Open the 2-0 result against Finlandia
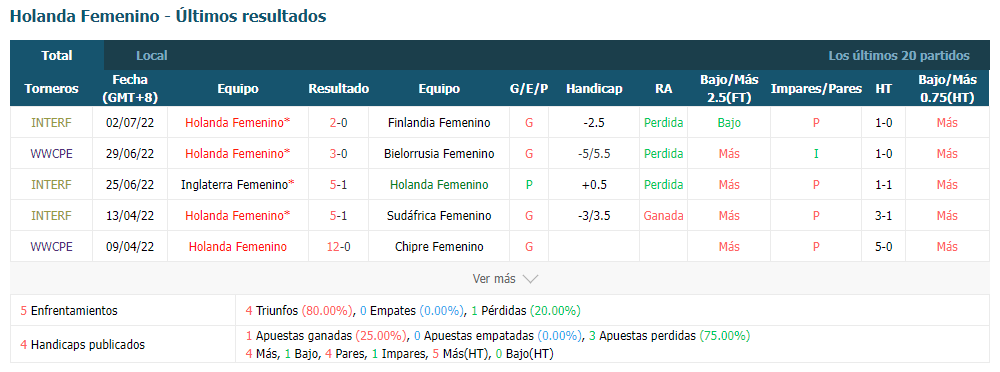 point(338,123)
